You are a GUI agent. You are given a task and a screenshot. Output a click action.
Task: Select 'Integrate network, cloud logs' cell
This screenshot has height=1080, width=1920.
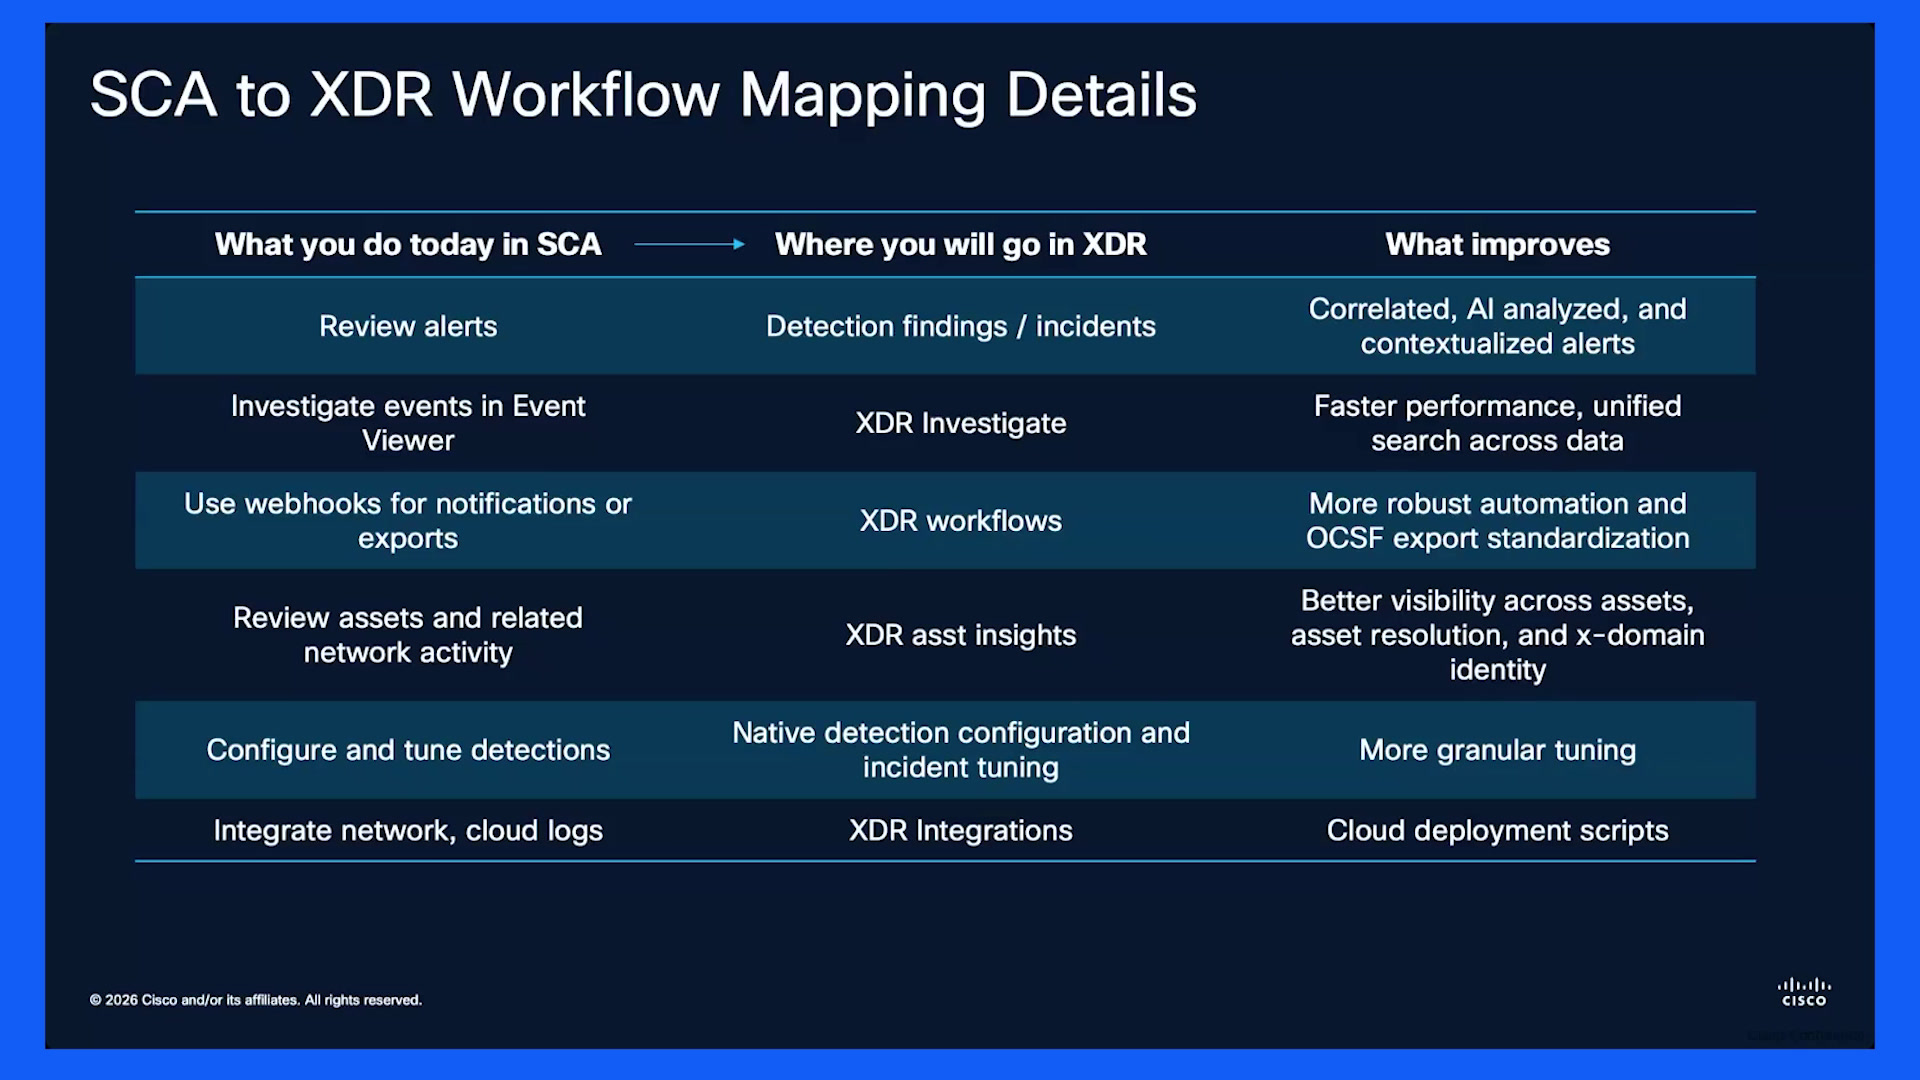(408, 830)
